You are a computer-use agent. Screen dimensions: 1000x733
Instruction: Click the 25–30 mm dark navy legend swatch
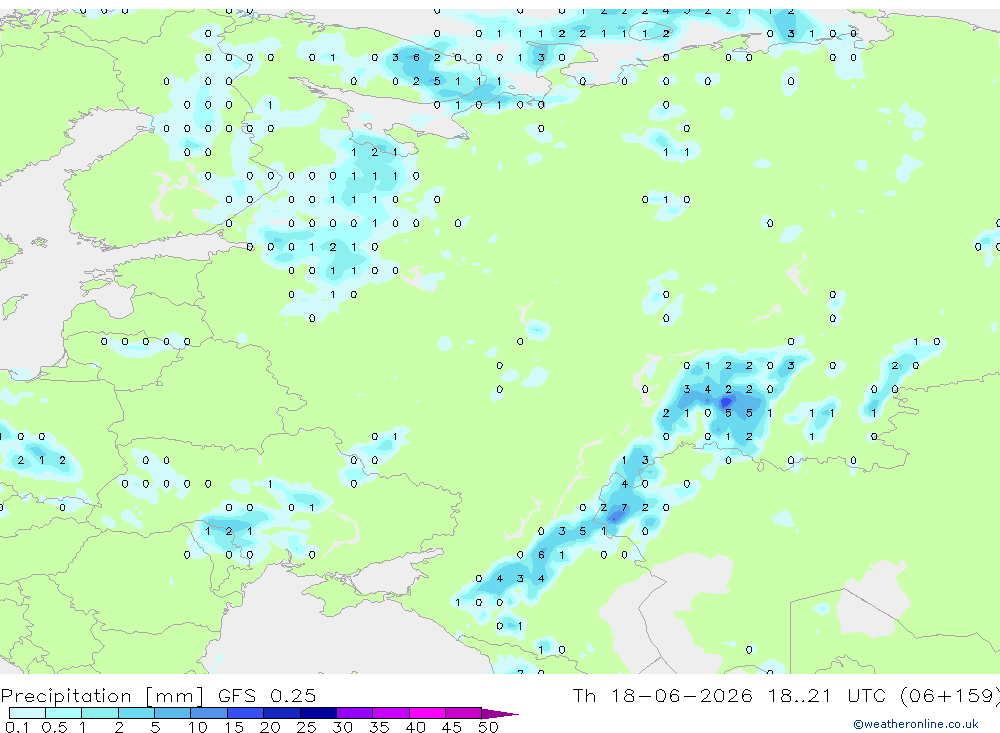[318, 713]
